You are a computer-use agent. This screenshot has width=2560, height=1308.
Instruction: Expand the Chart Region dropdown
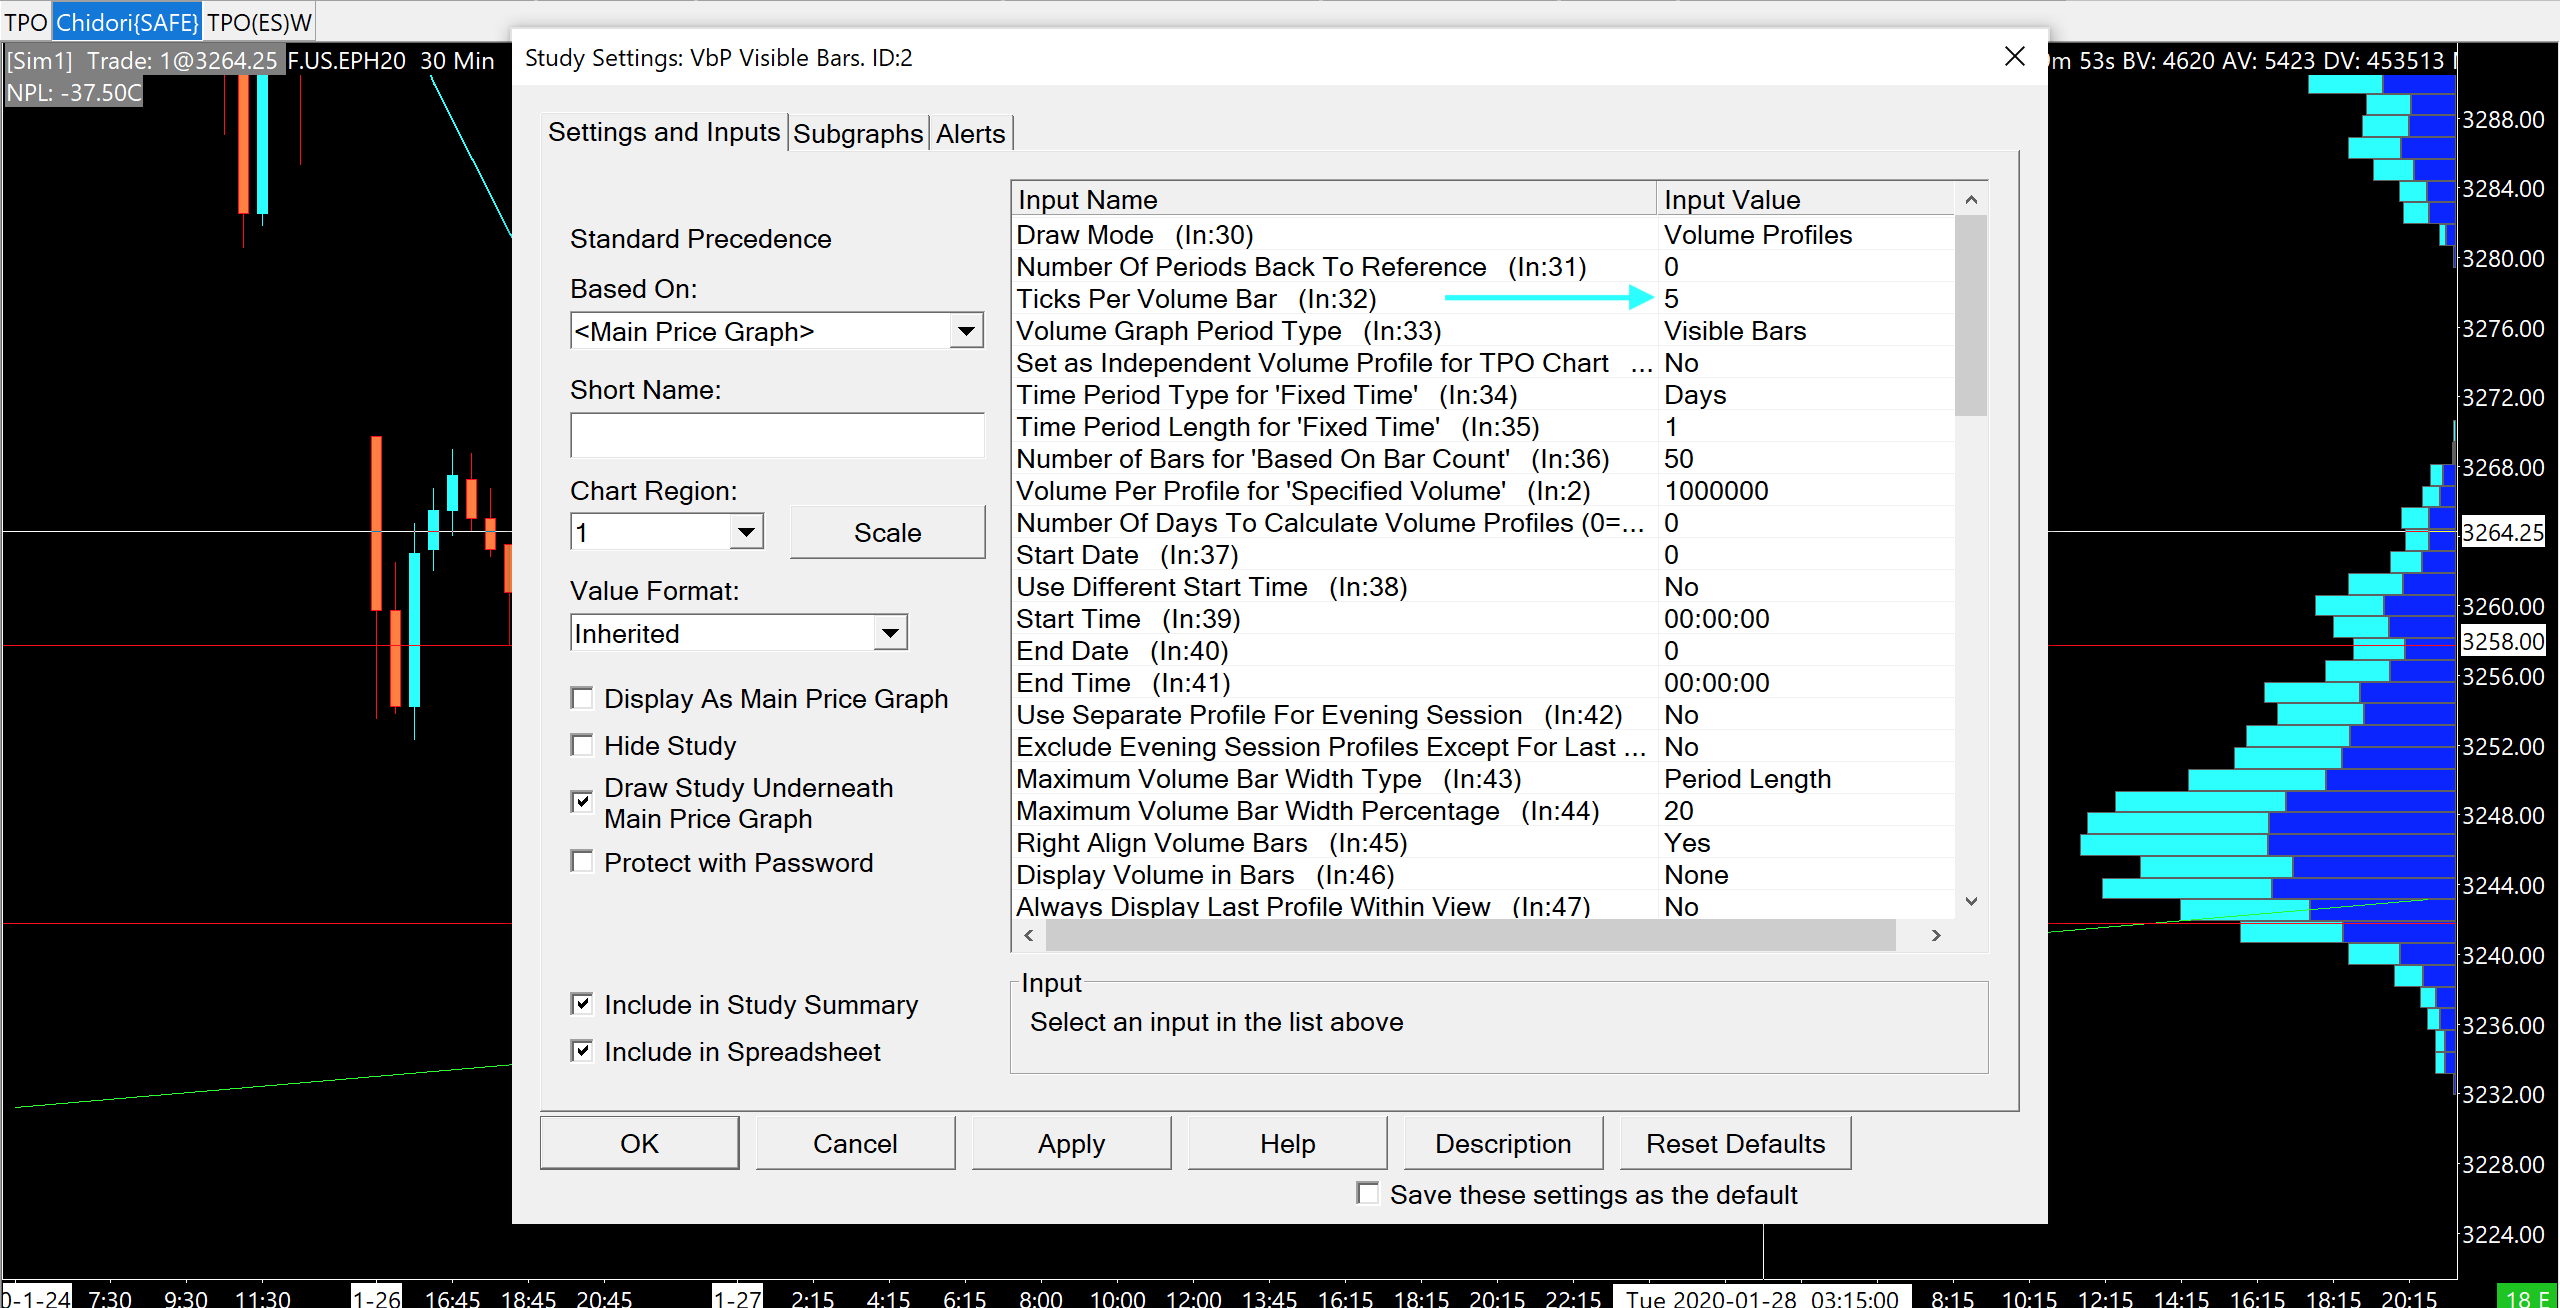pos(746,532)
